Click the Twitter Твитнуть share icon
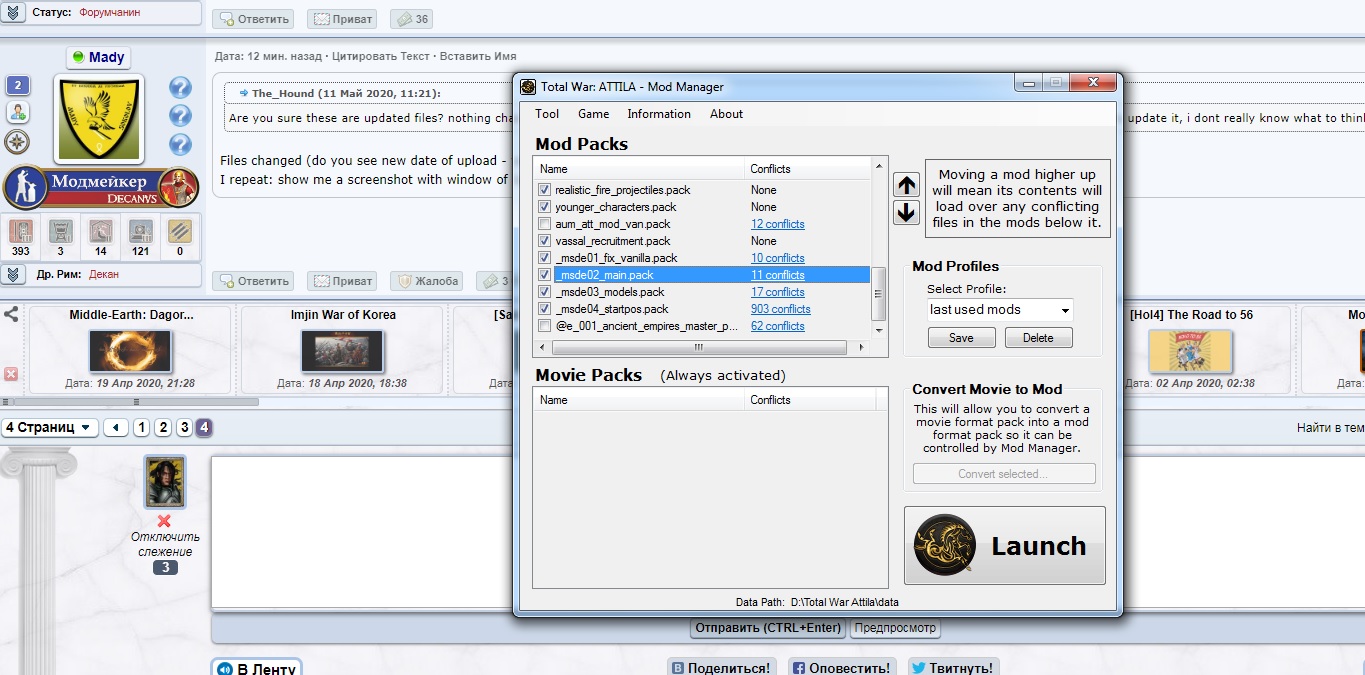The image size is (1365, 675). [952, 668]
